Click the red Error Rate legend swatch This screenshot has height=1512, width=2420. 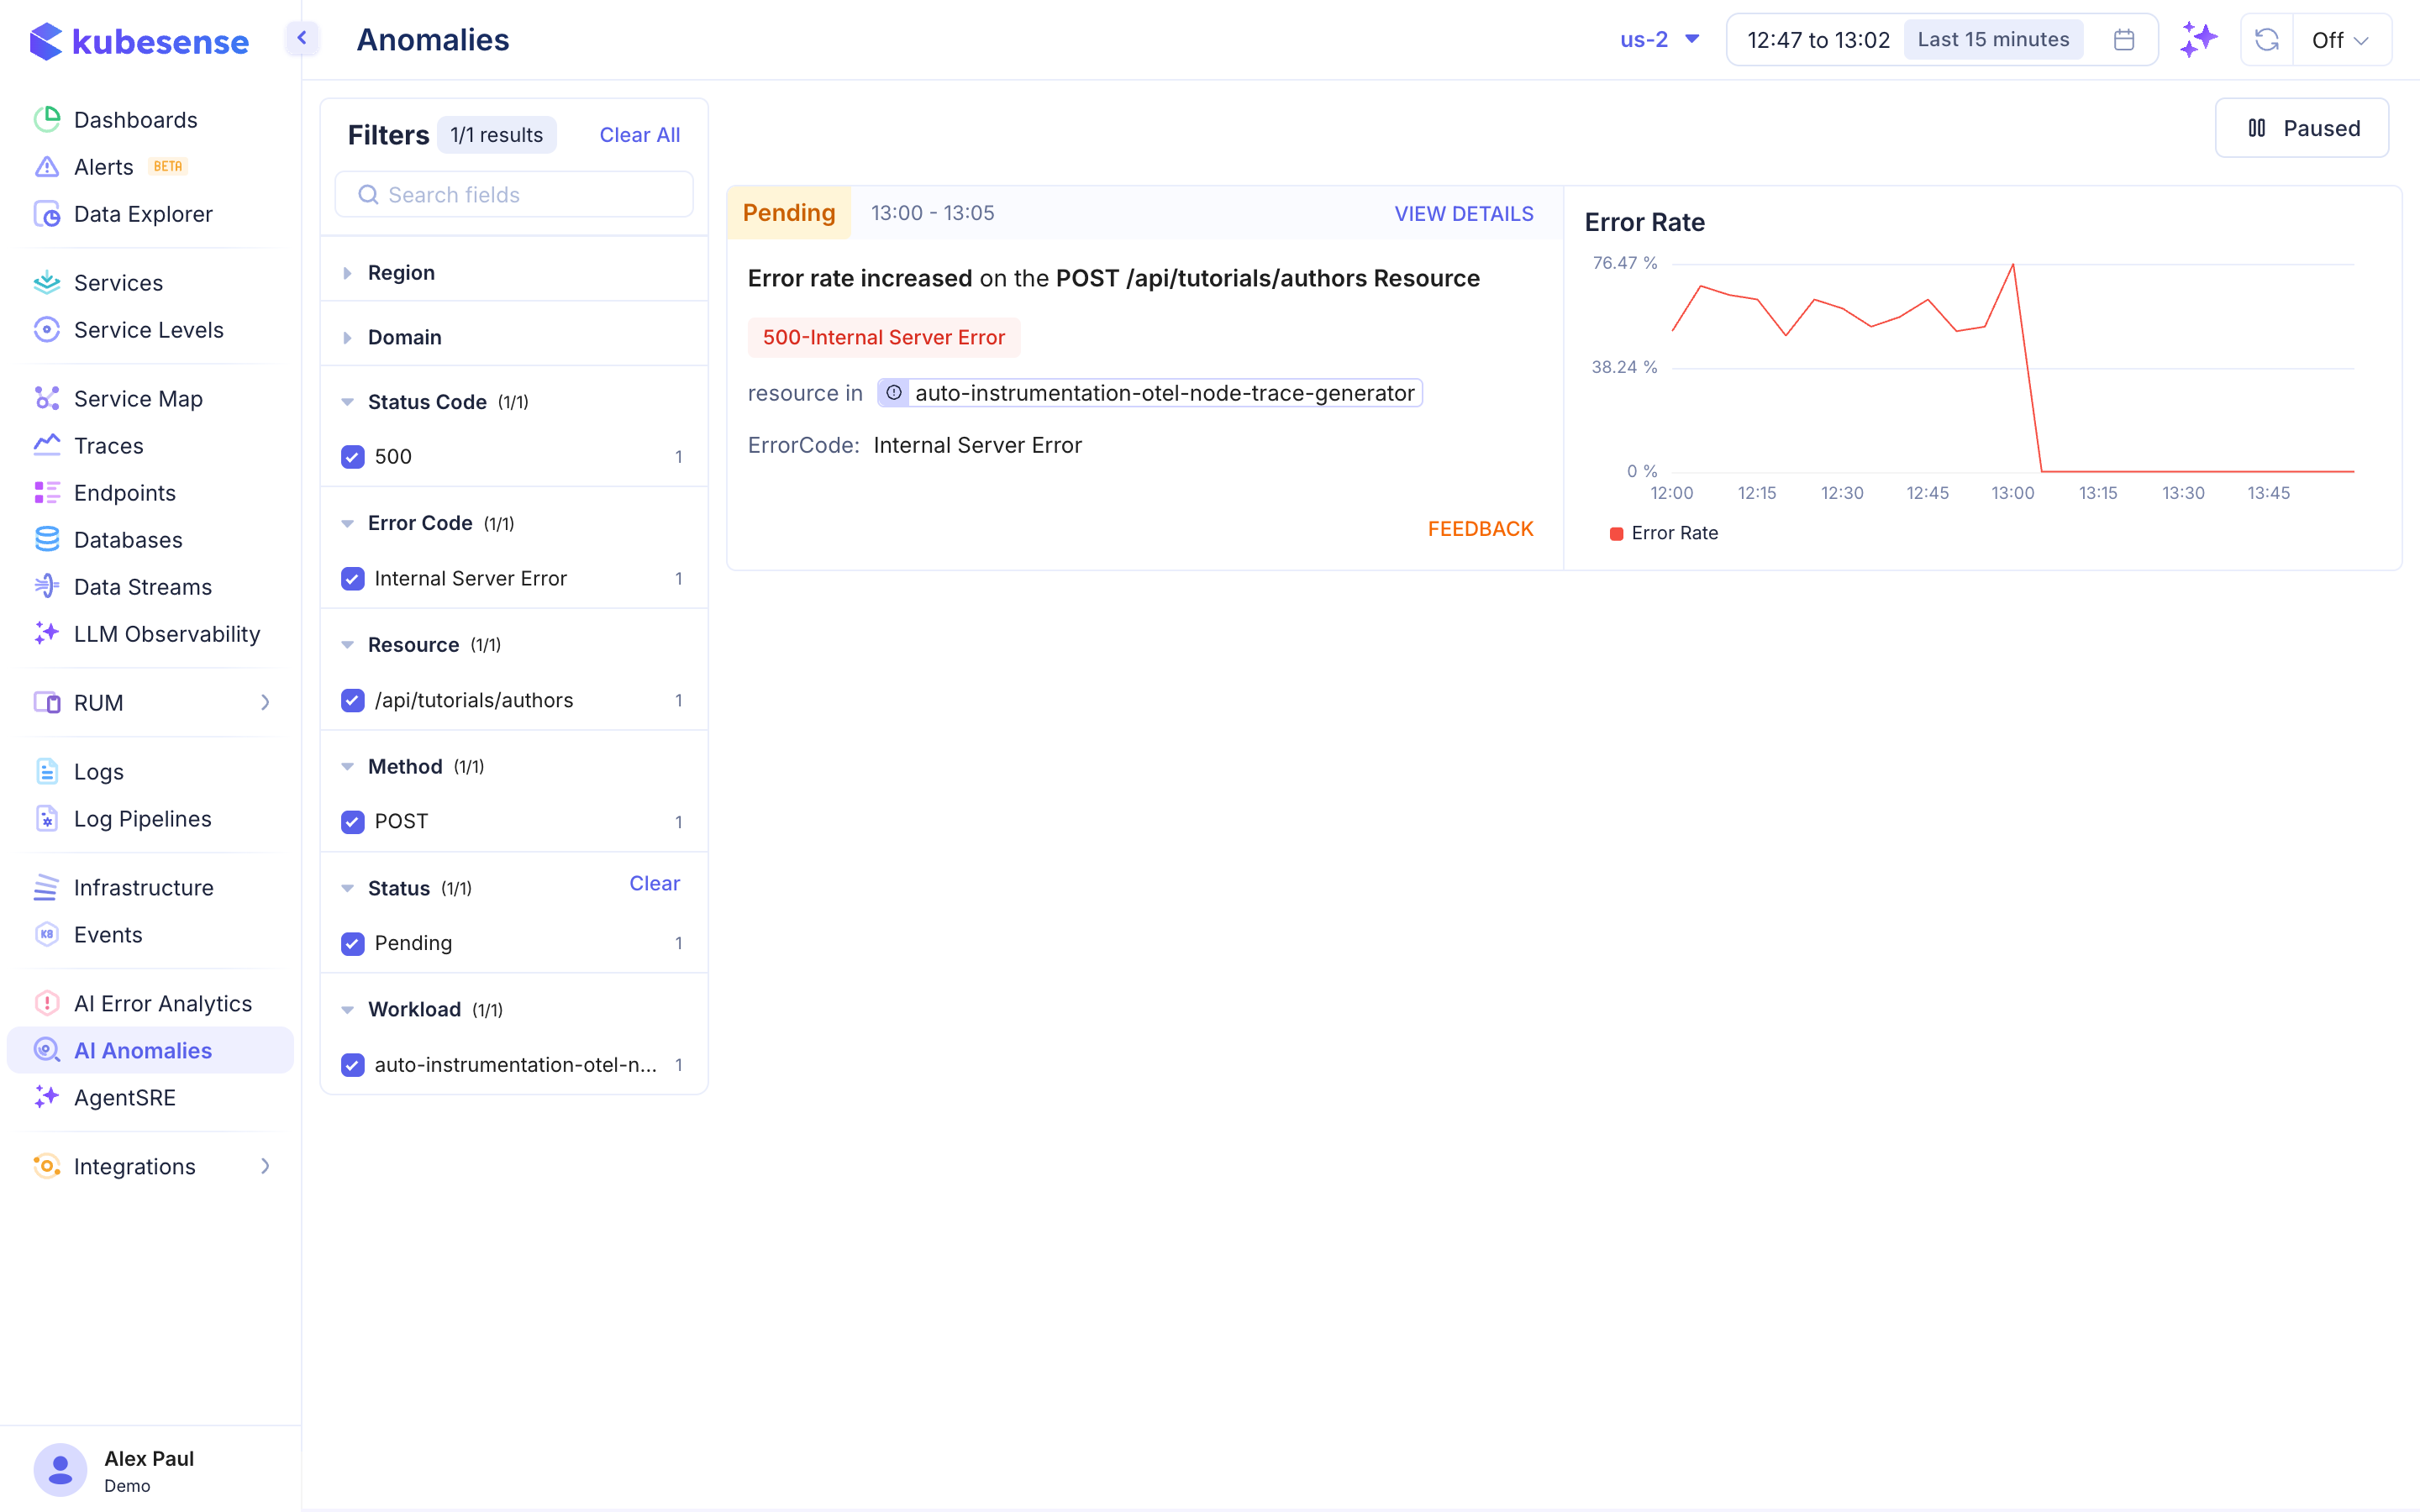coord(1616,534)
